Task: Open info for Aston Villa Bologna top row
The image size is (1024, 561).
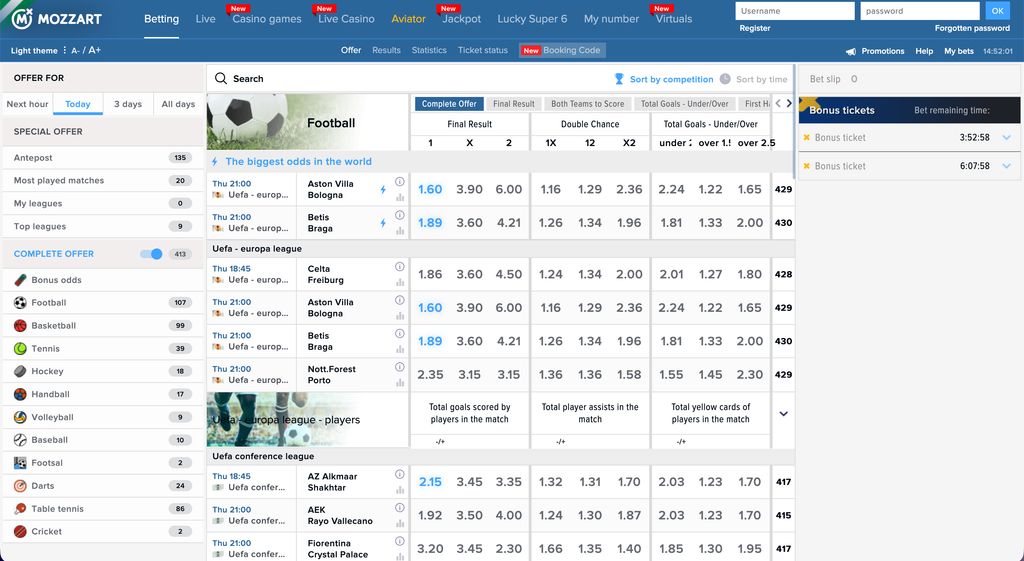Action: (x=400, y=182)
